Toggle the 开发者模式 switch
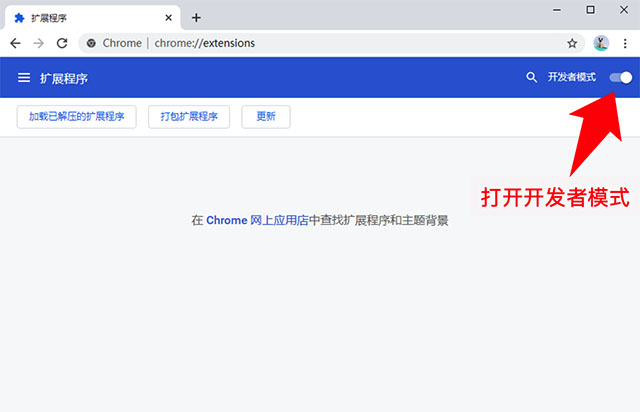This screenshot has height=412, width=640. pyautogui.click(x=621, y=78)
